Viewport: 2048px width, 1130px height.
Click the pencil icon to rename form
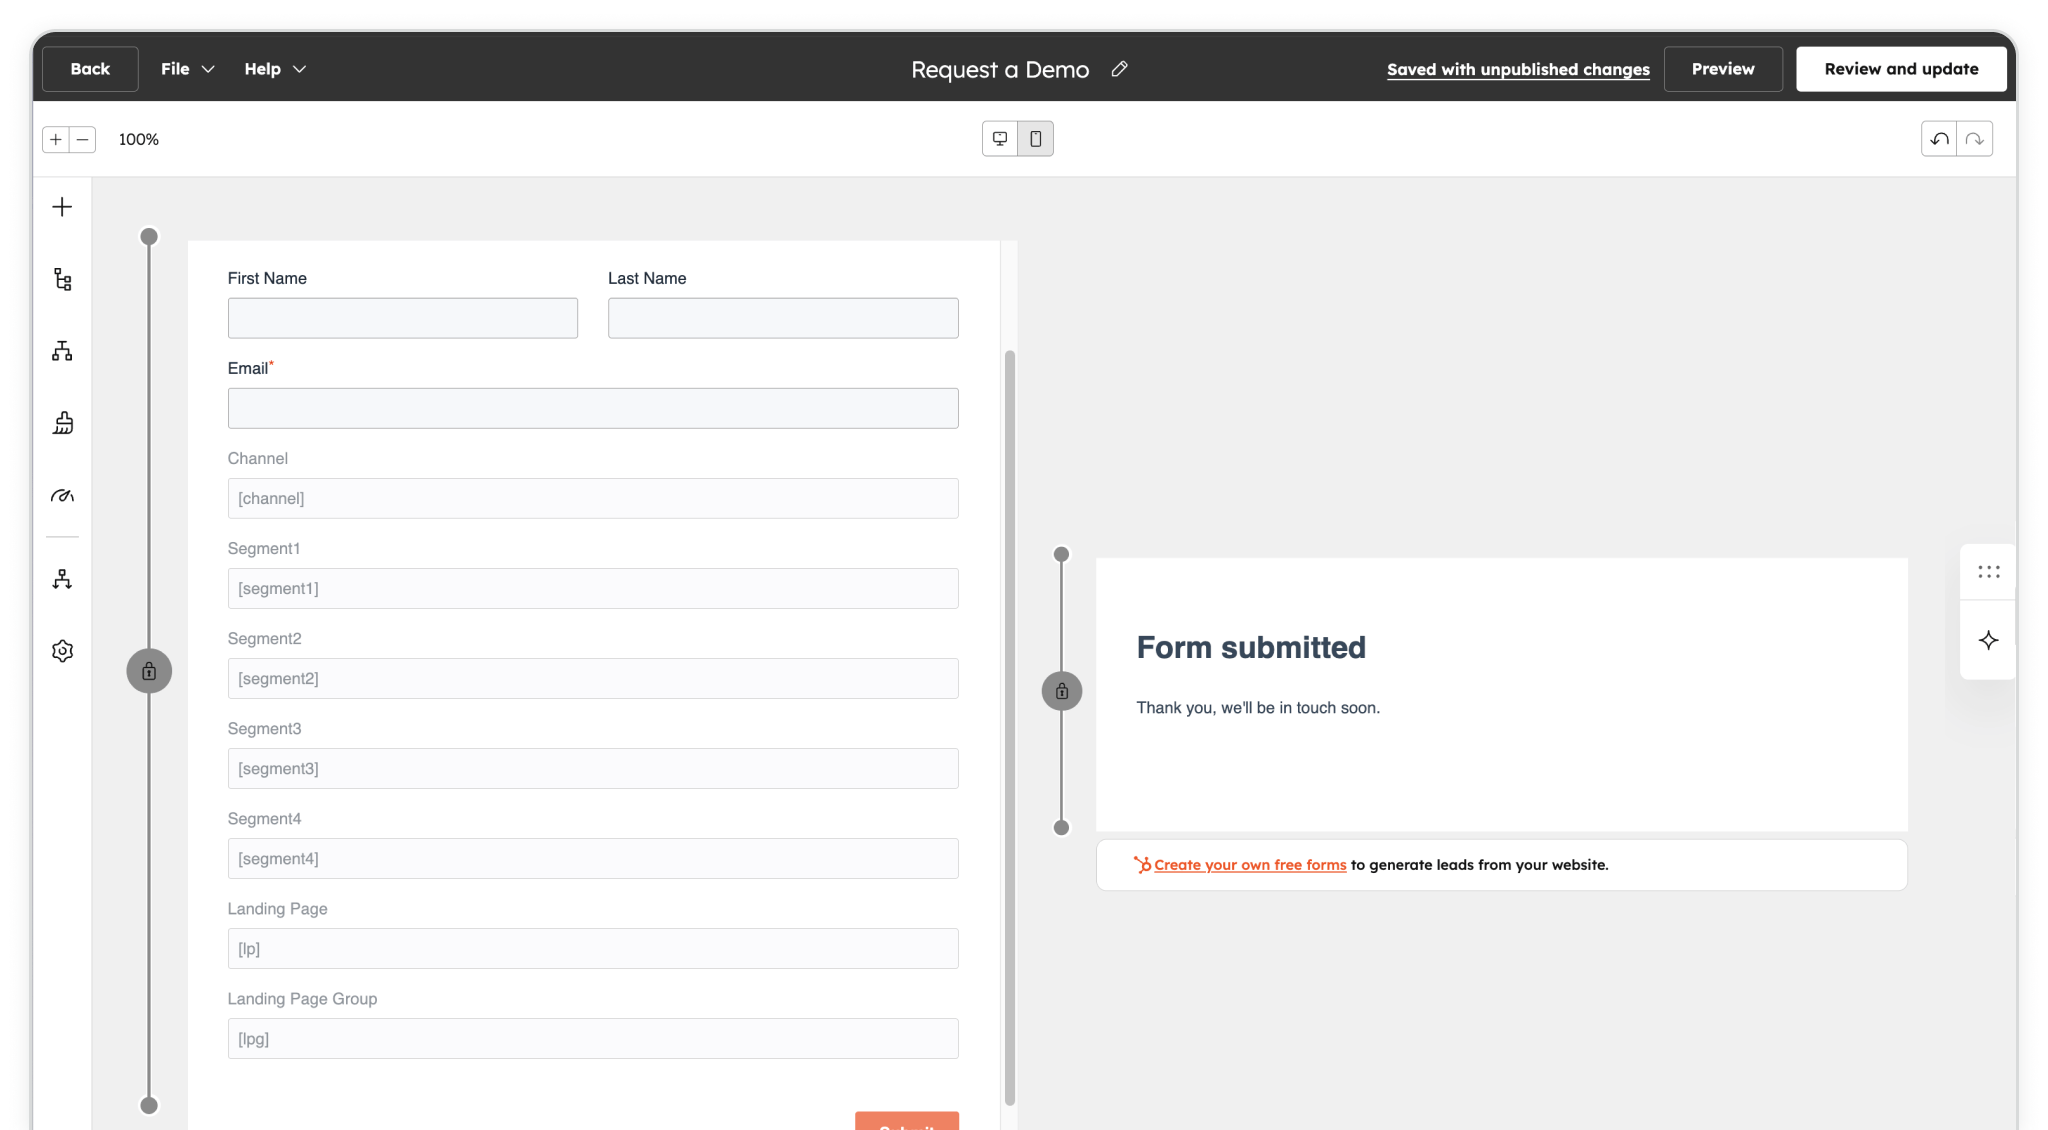pyautogui.click(x=1119, y=69)
